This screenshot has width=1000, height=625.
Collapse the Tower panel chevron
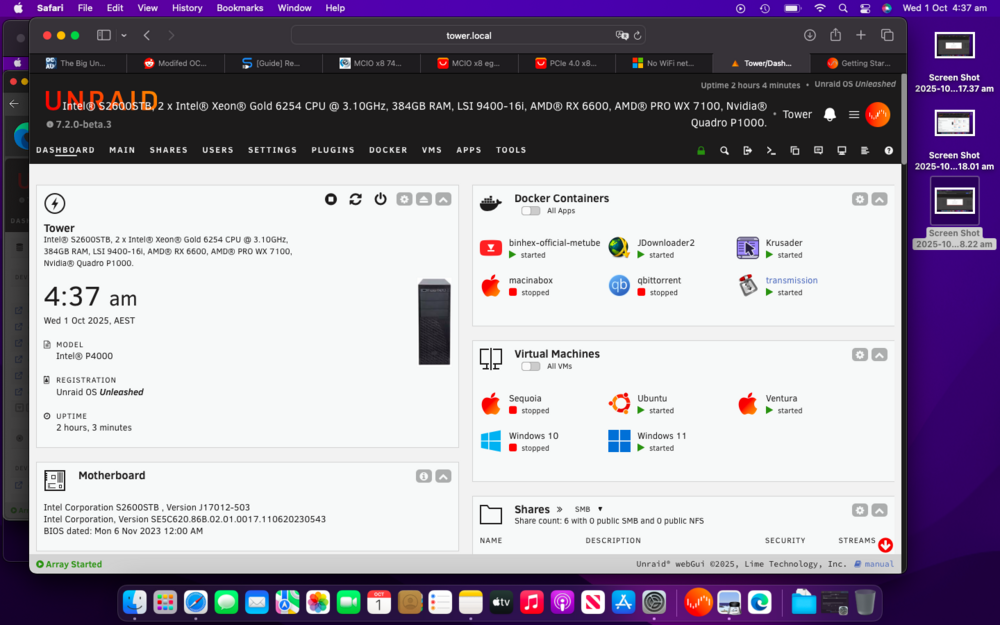coord(443,199)
